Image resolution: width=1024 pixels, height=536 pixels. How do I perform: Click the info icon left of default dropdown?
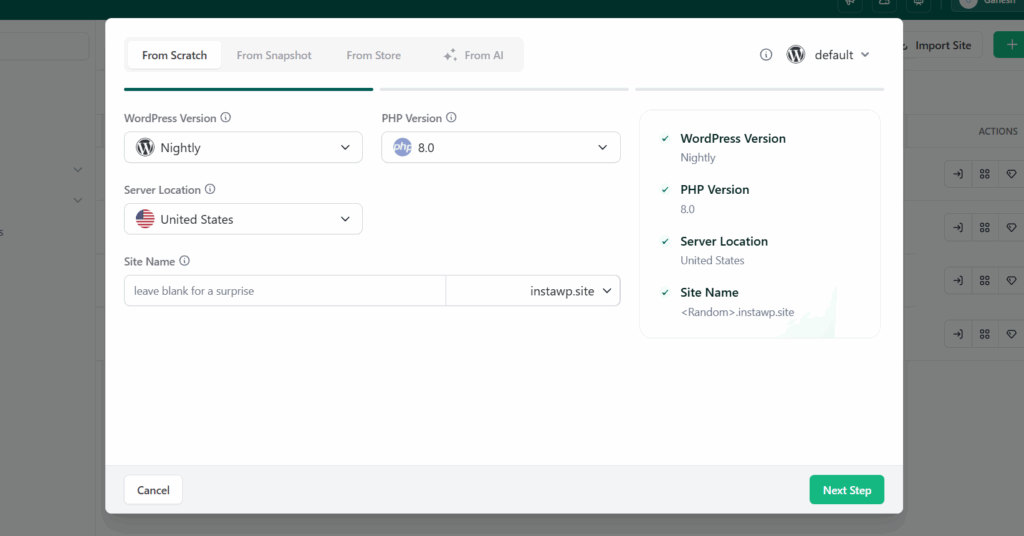pyautogui.click(x=766, y=55)
